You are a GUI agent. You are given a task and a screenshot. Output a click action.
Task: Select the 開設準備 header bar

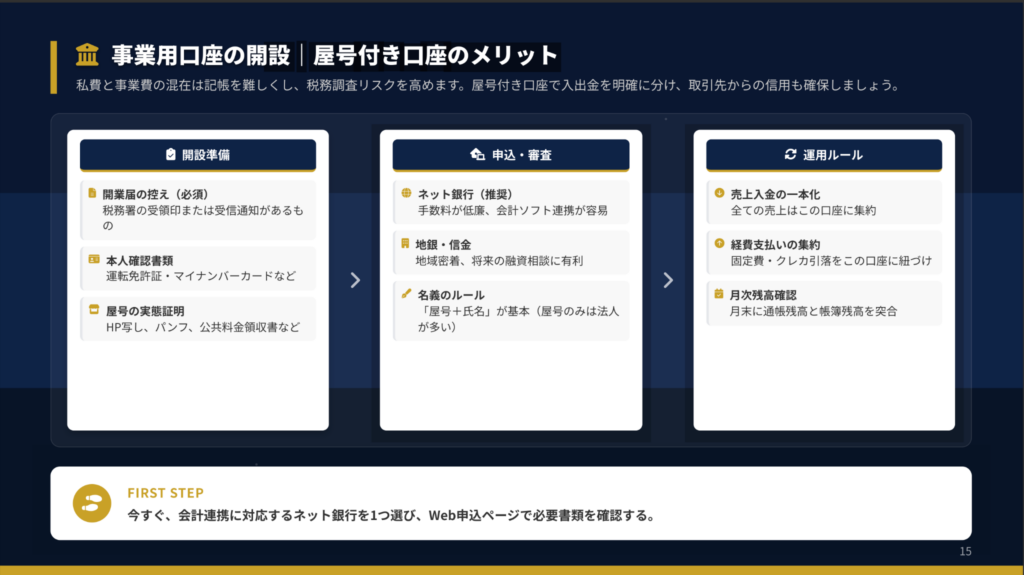tap(198, 155)
